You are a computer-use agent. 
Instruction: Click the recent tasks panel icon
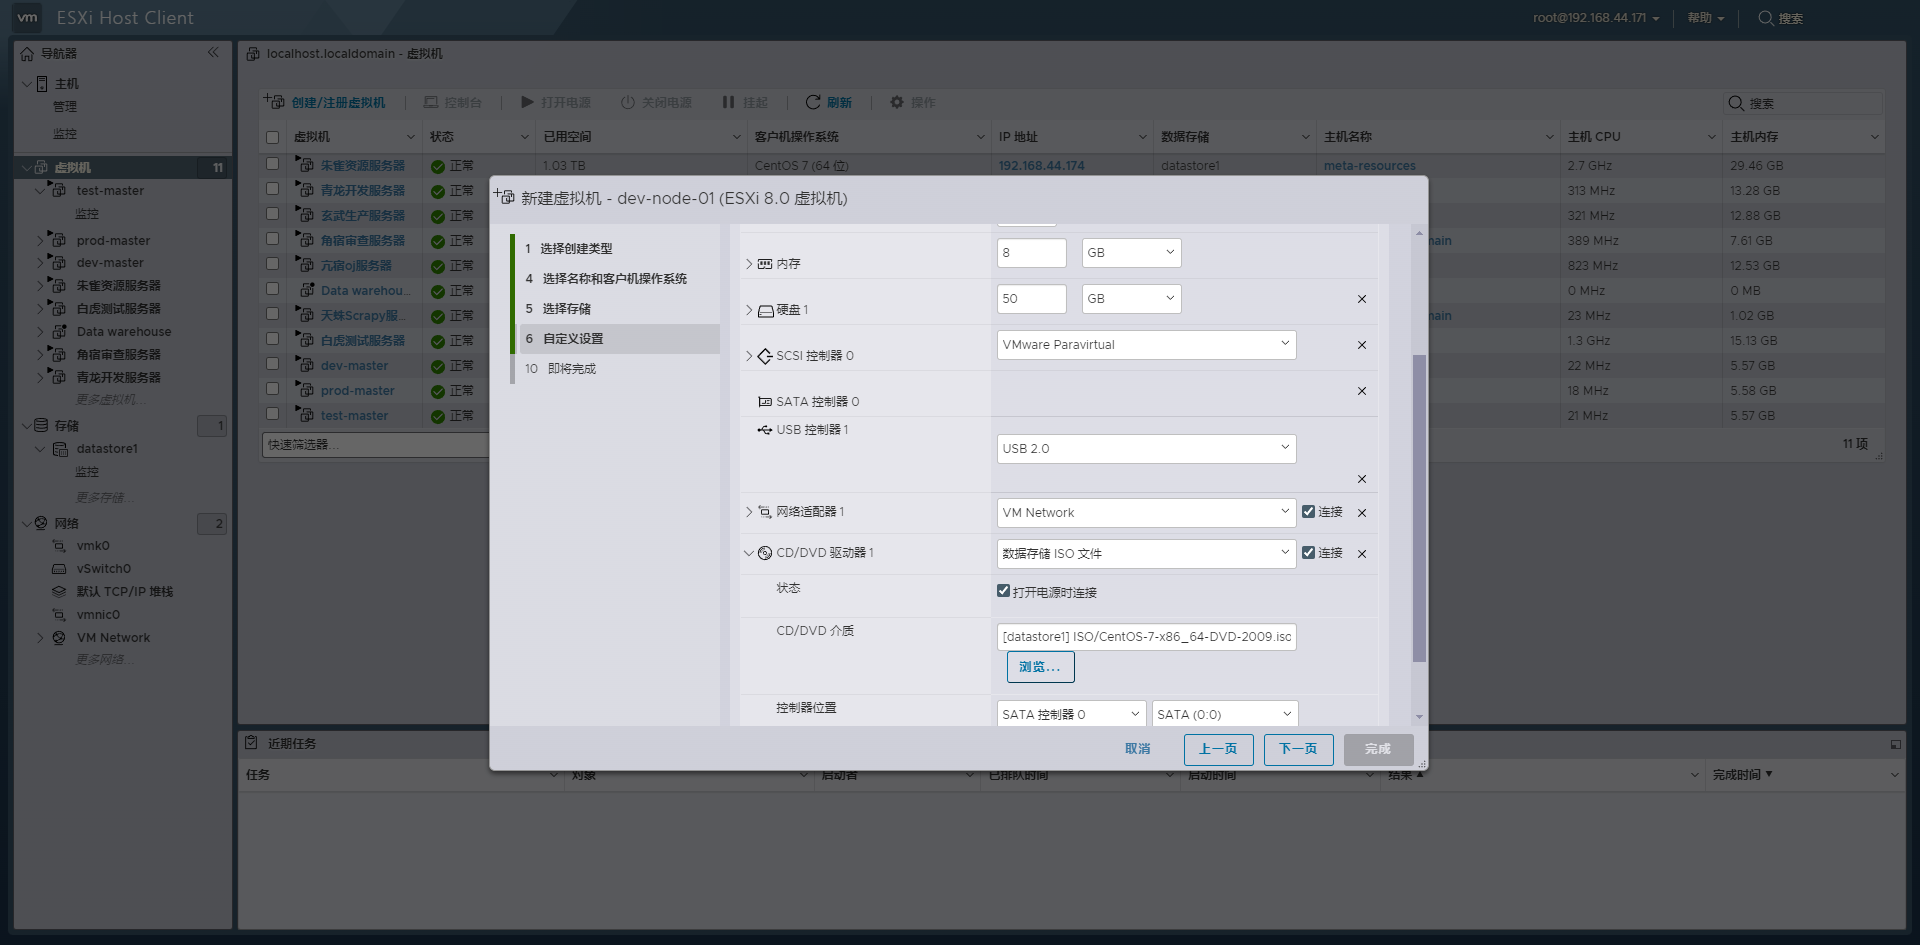pyautogui.click(x=252, y=742)
